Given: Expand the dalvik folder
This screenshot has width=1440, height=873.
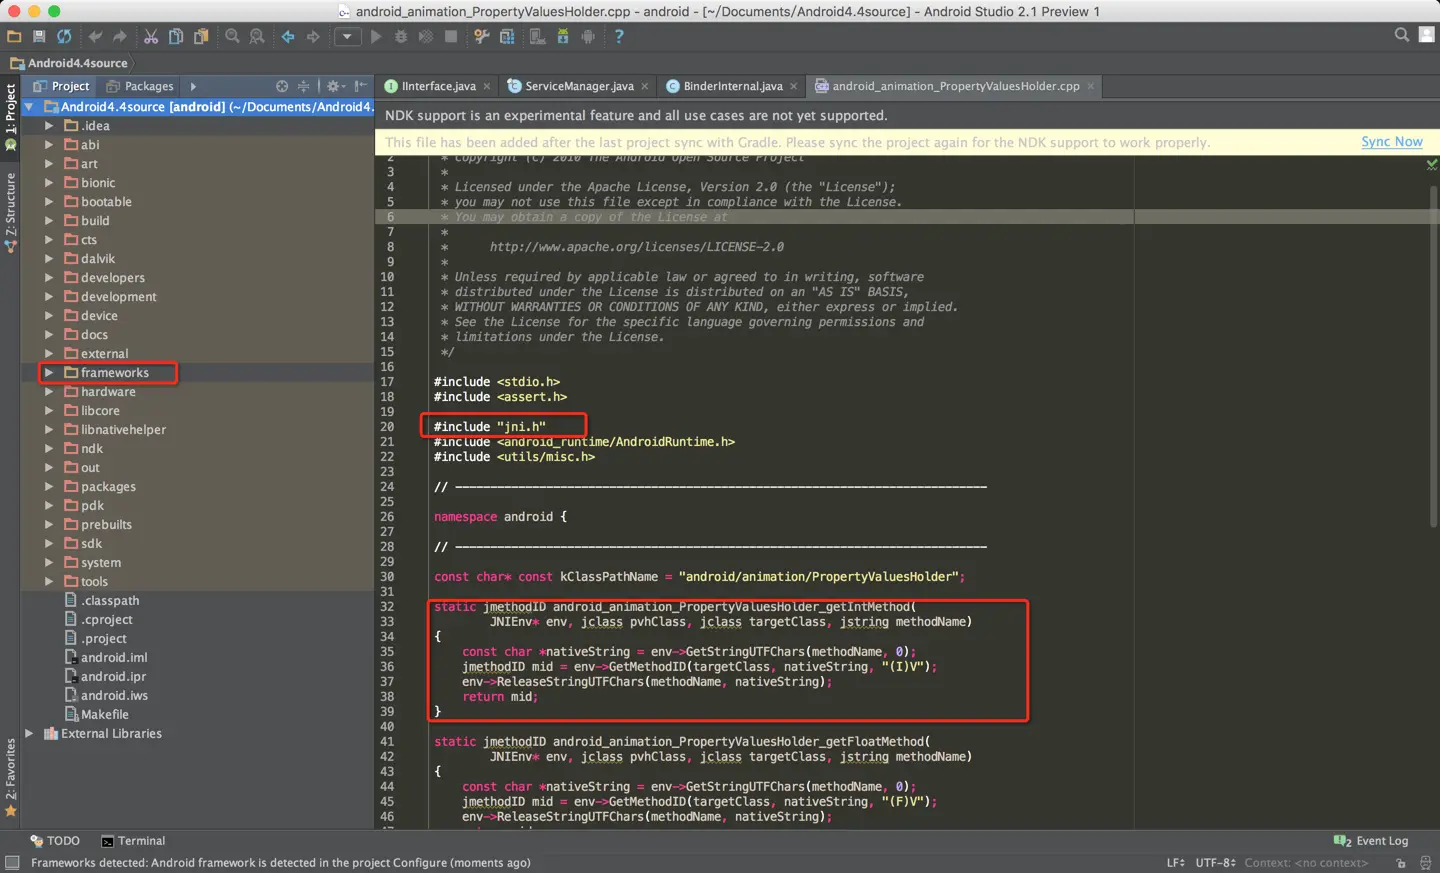Looking at the screenshot, I should (x=49, y=259).
